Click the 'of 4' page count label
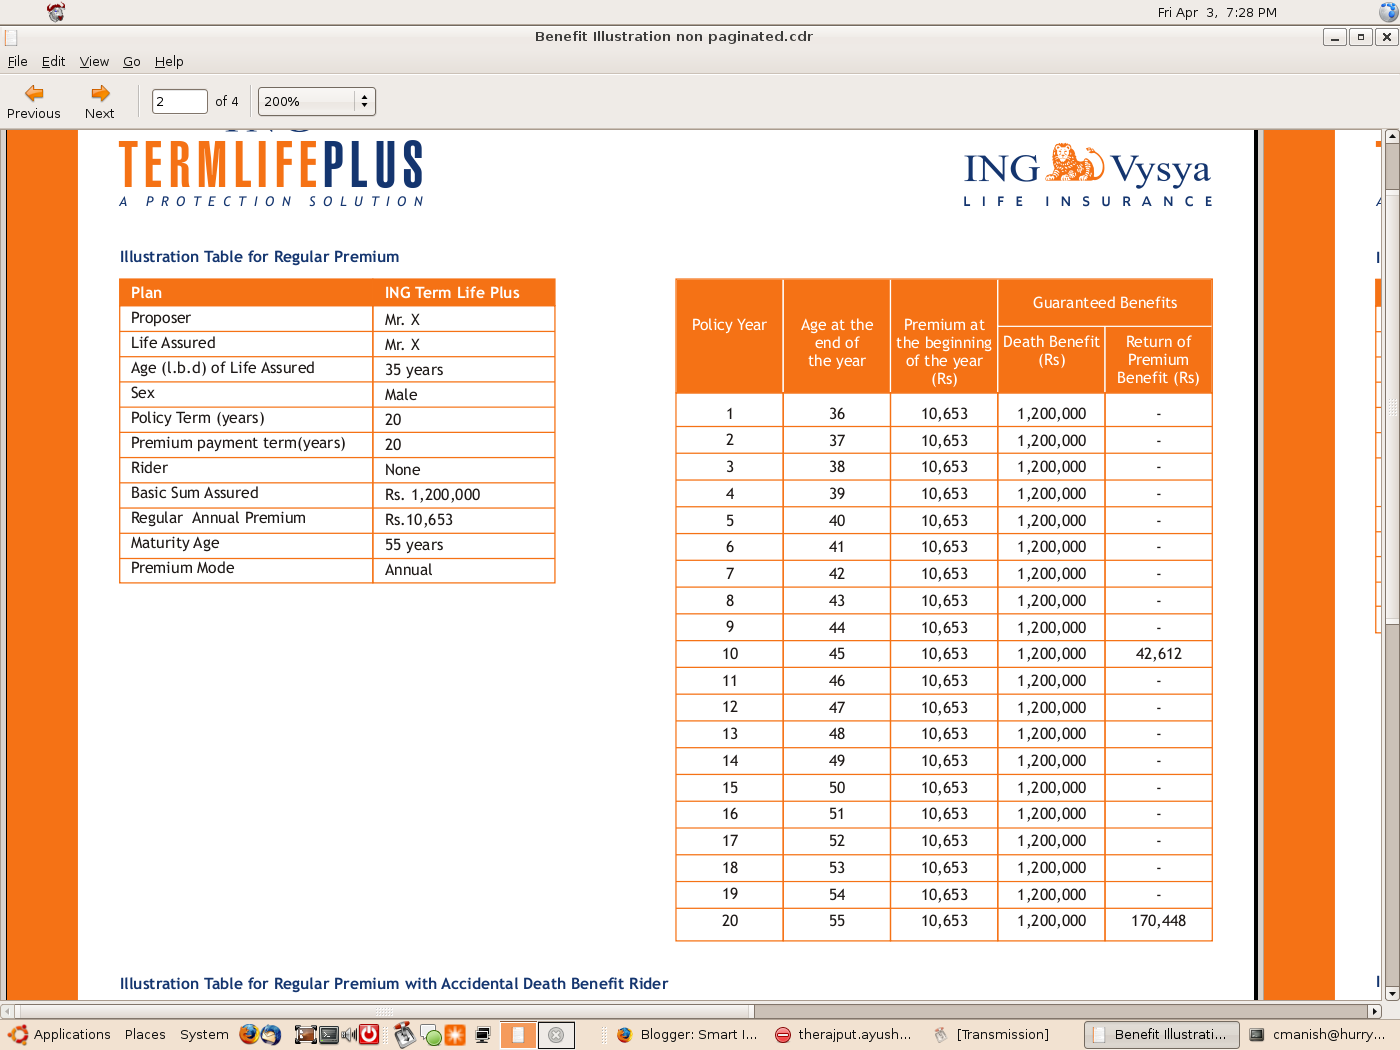 pos(227,101)
